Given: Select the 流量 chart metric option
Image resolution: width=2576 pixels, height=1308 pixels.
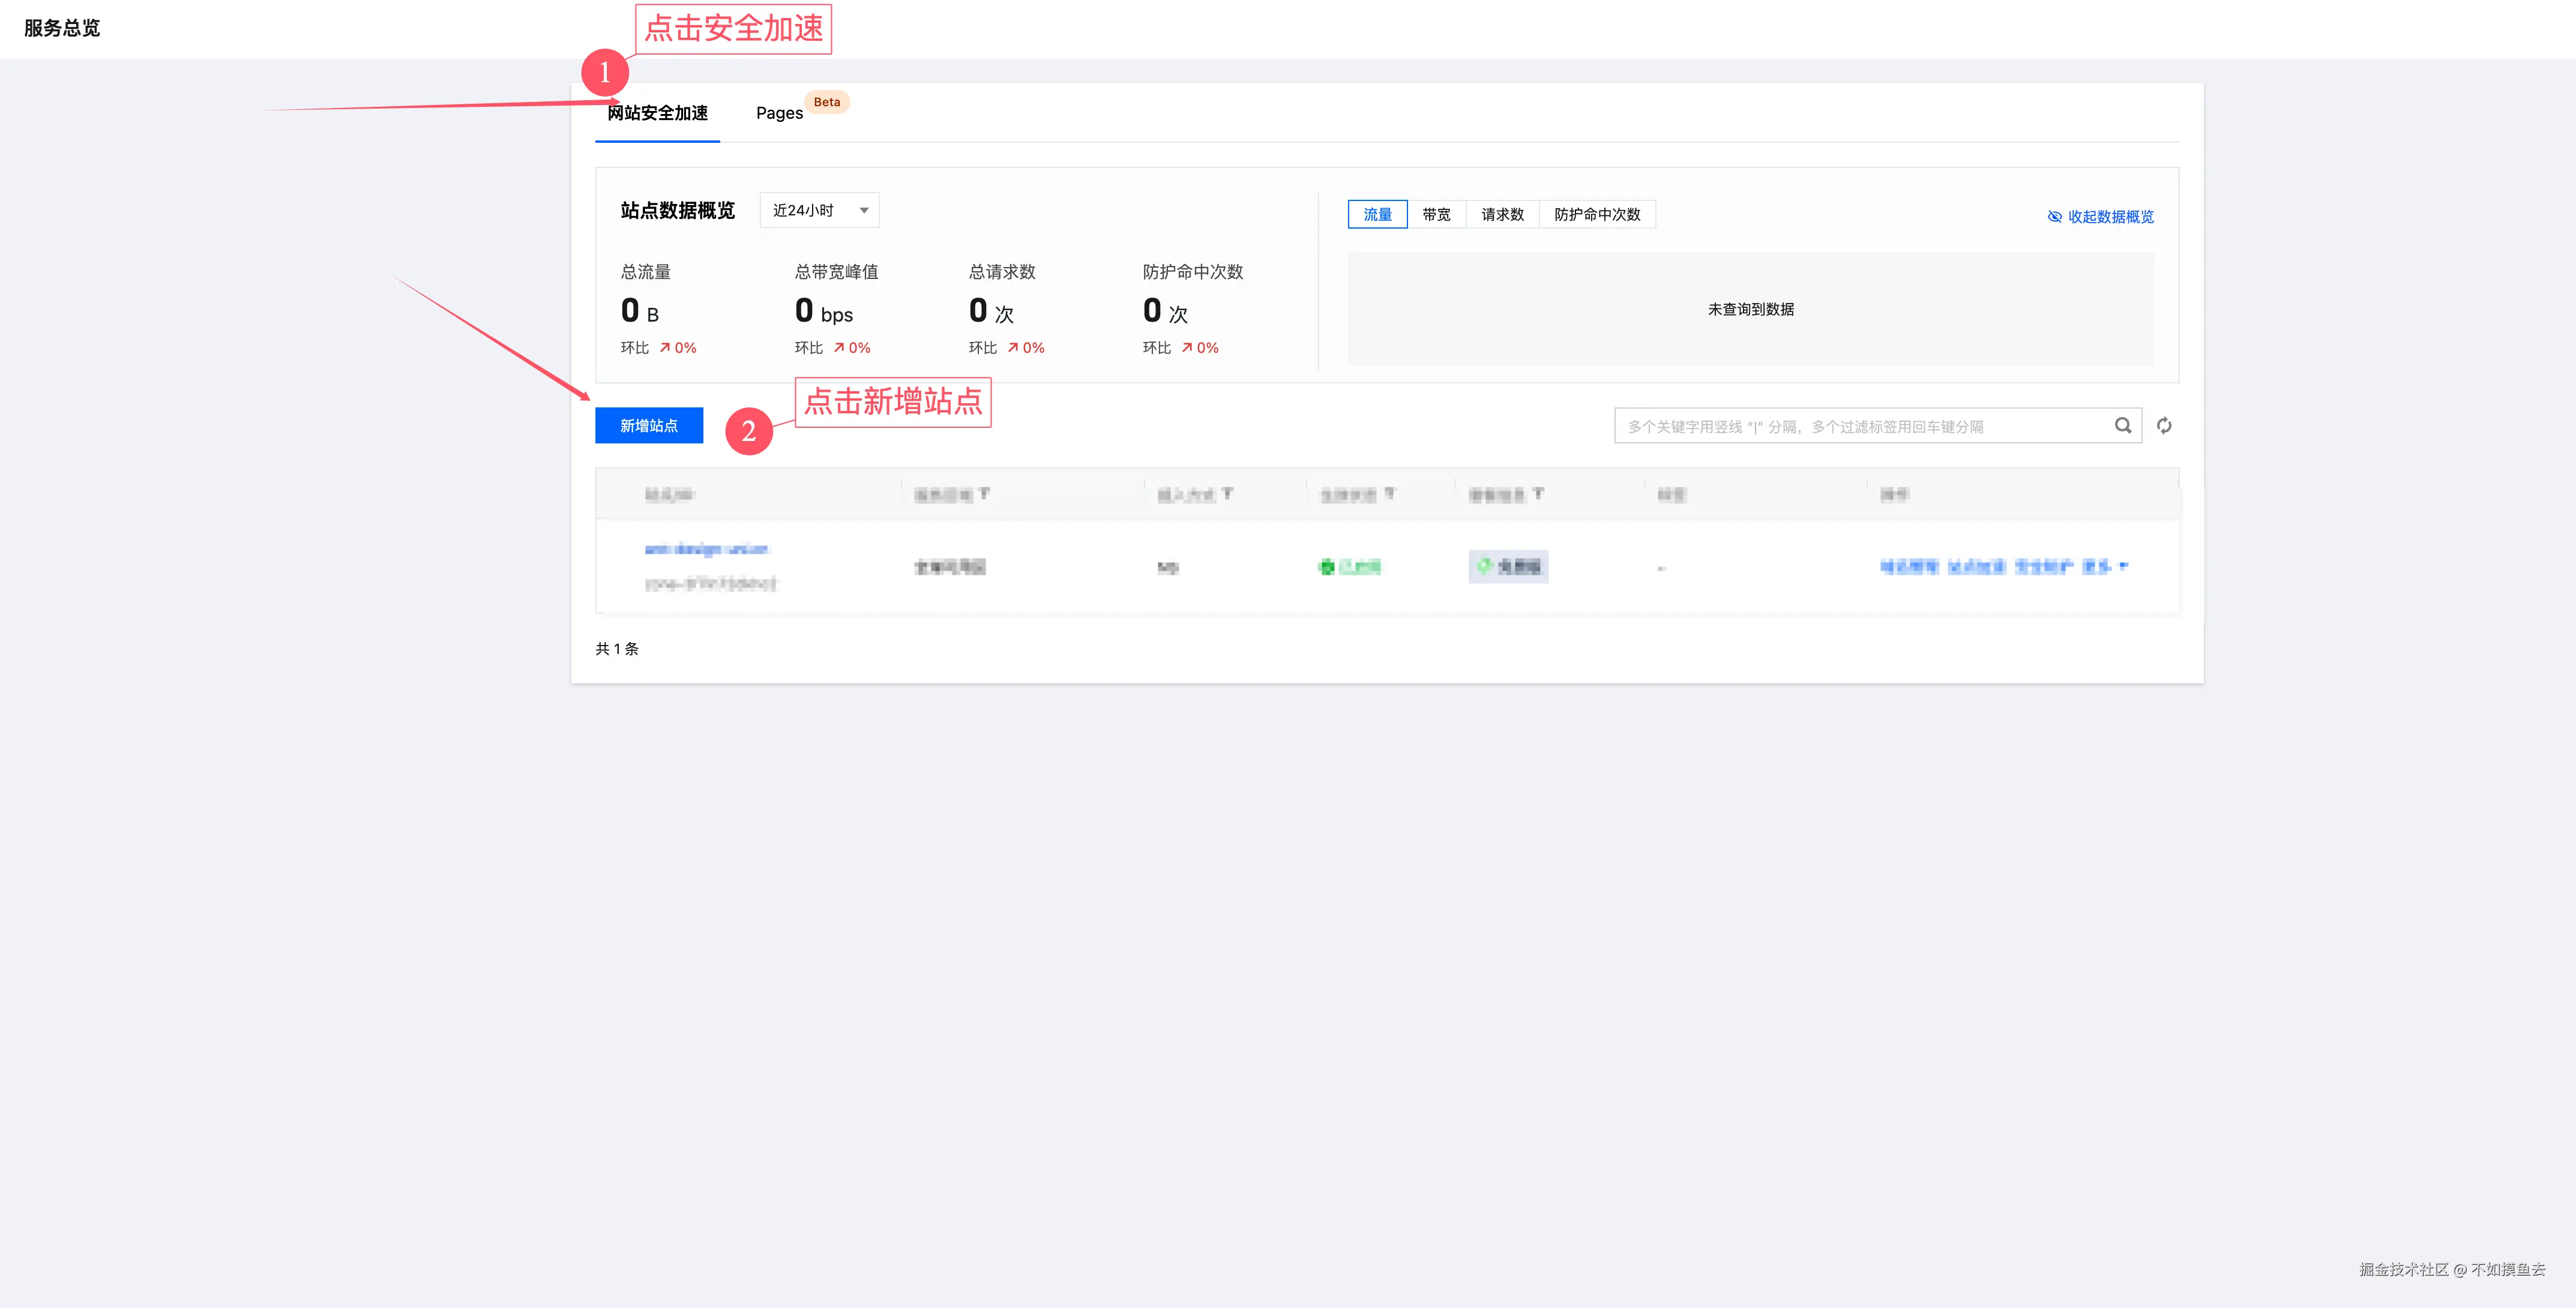Looking at the screenshot, I should (1377, 215).
